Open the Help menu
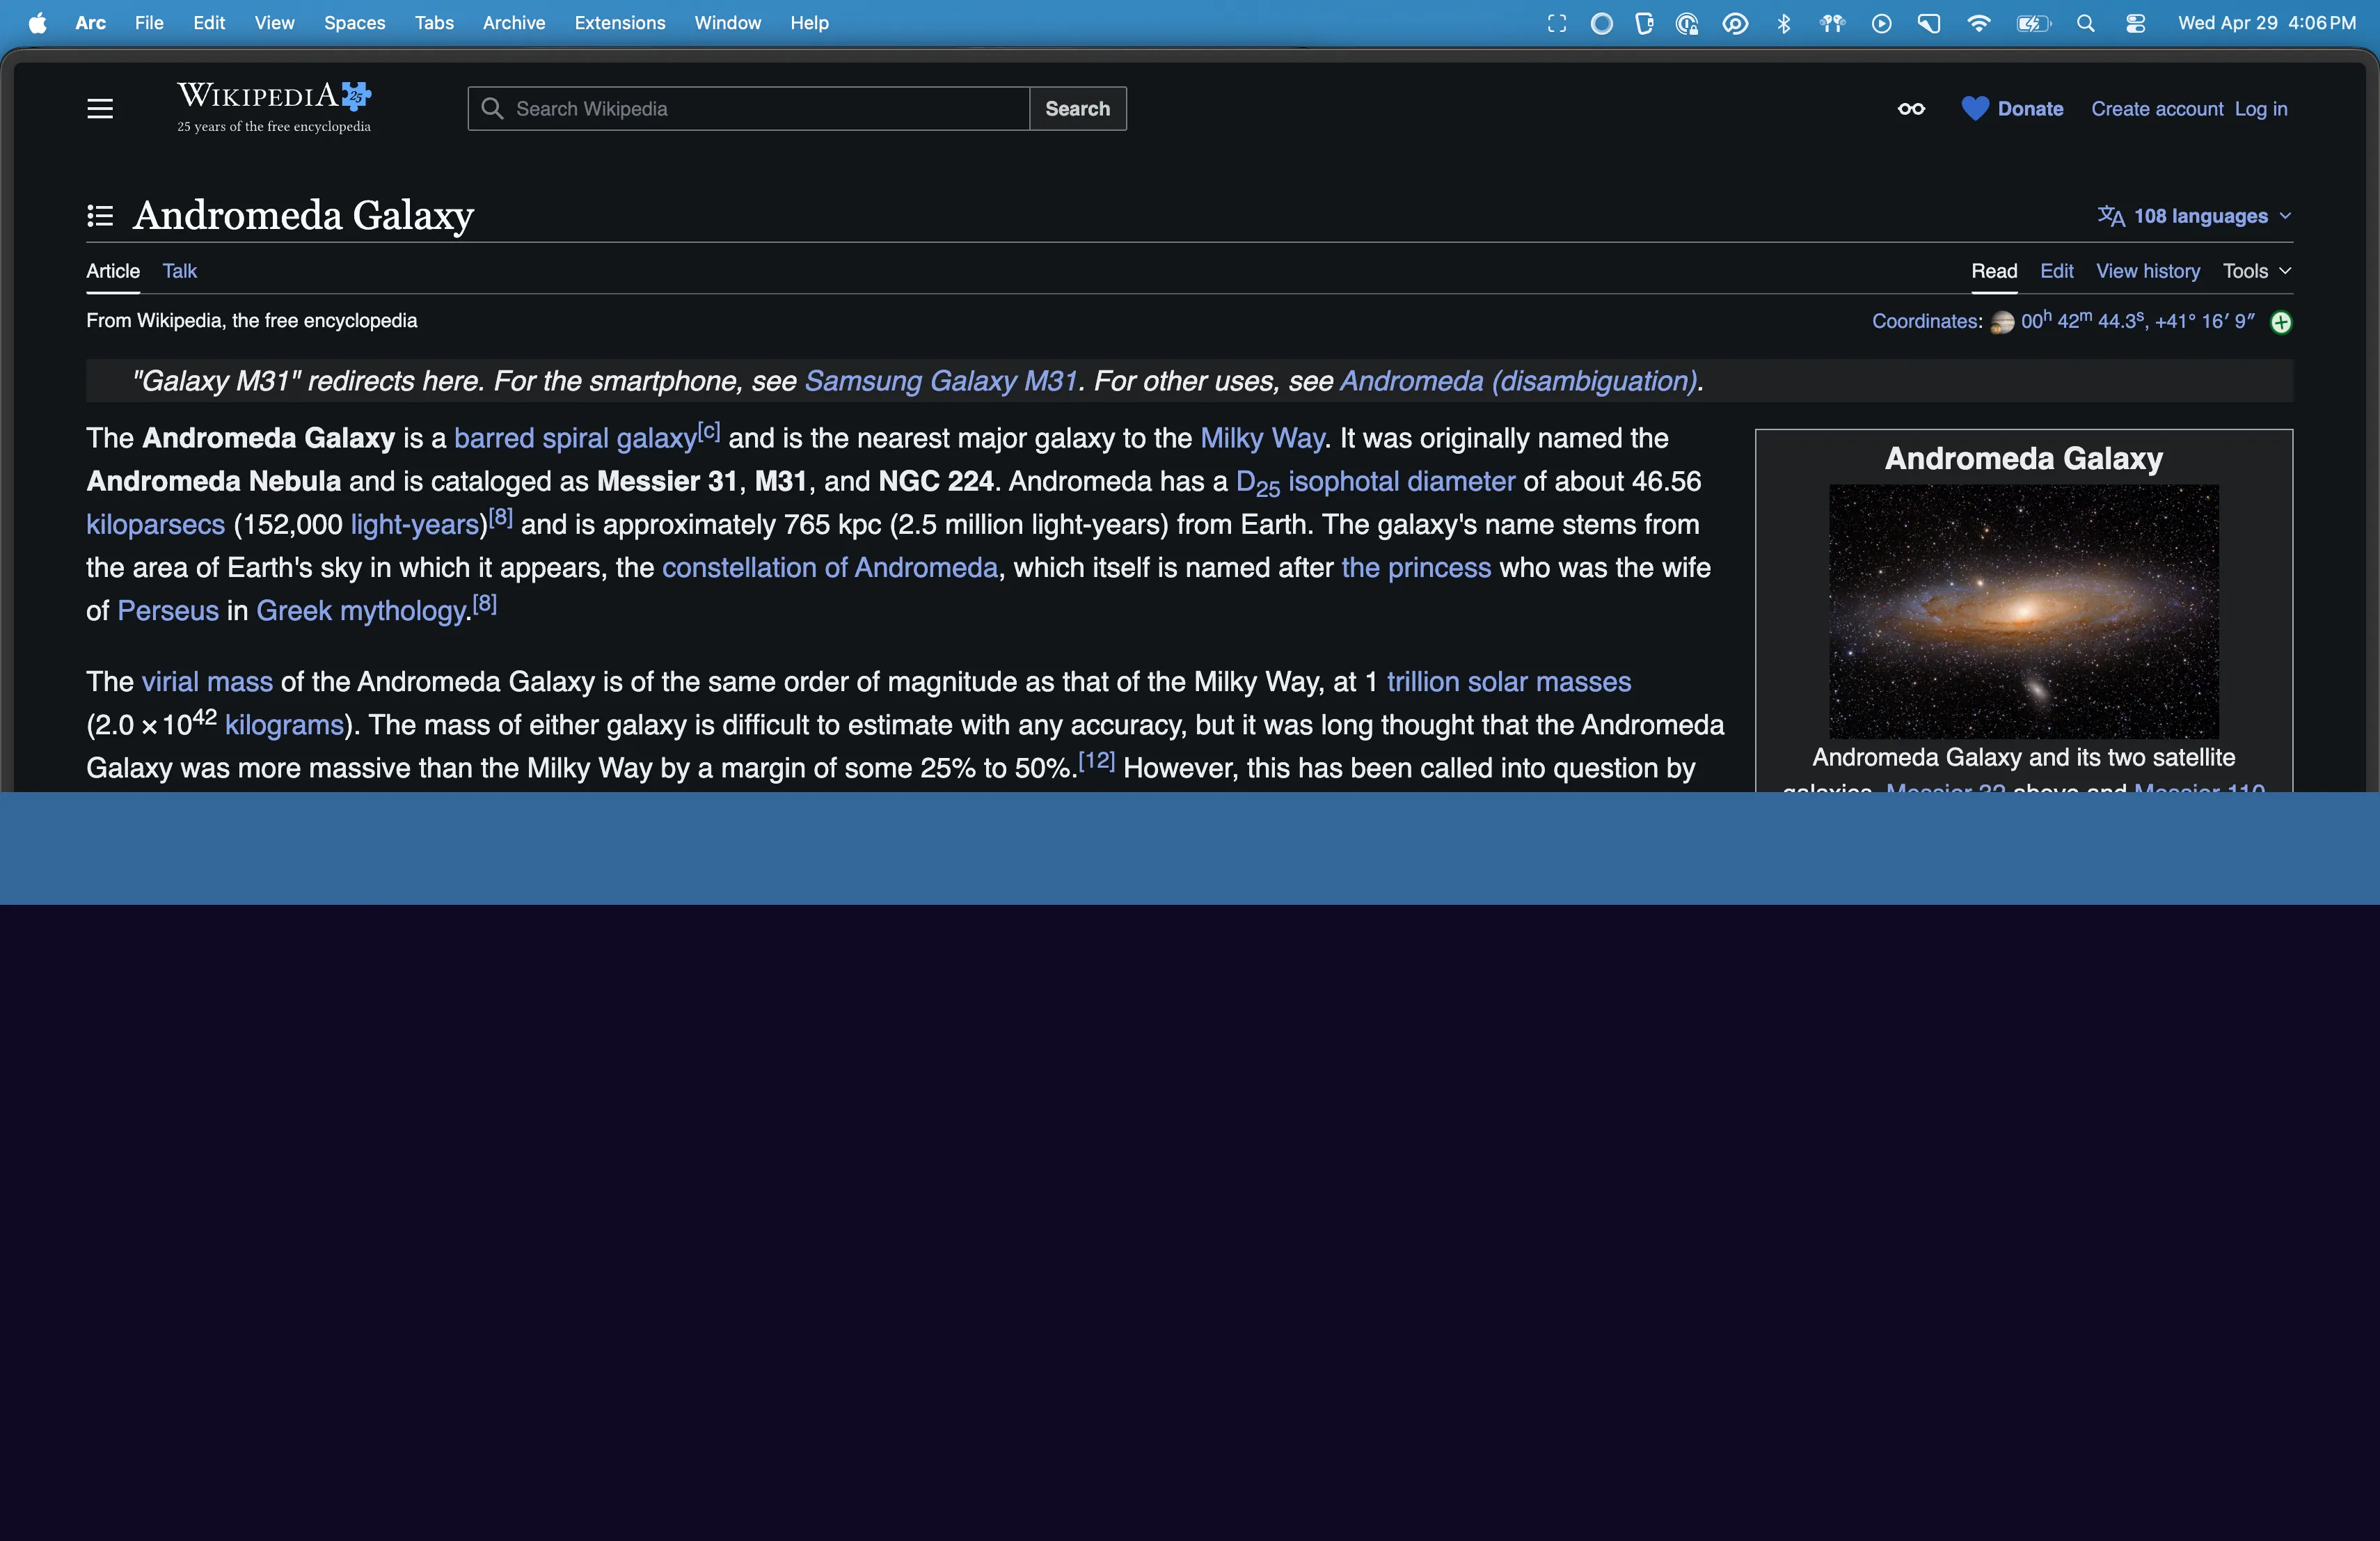This screenshot has height=1541, width=2380. [809, 23]
